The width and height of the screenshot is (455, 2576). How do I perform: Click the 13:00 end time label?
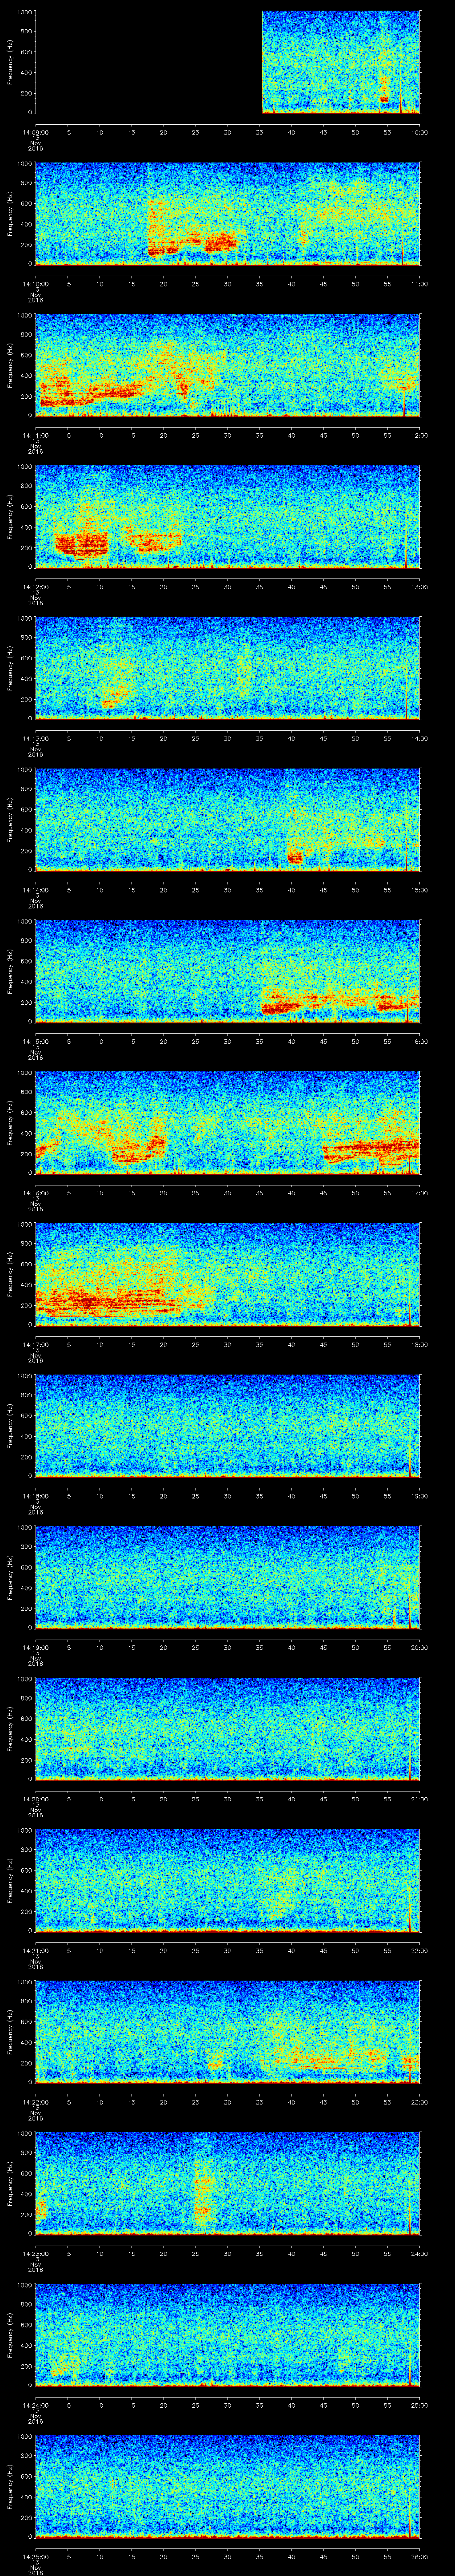[420, 587]
